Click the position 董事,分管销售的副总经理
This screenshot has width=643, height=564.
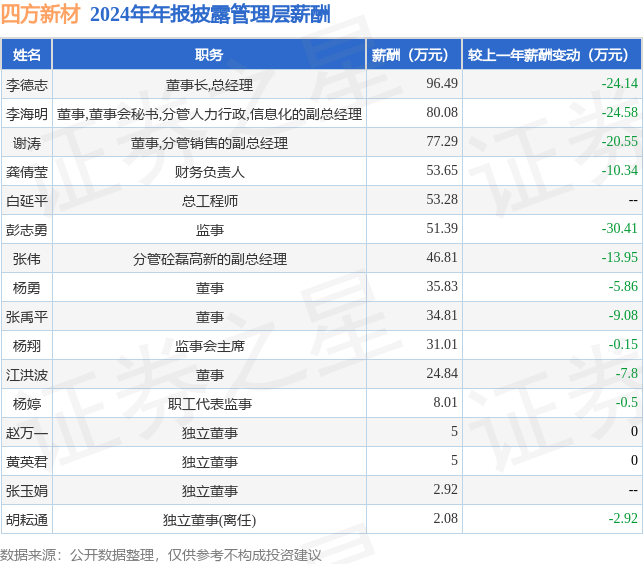209,143
